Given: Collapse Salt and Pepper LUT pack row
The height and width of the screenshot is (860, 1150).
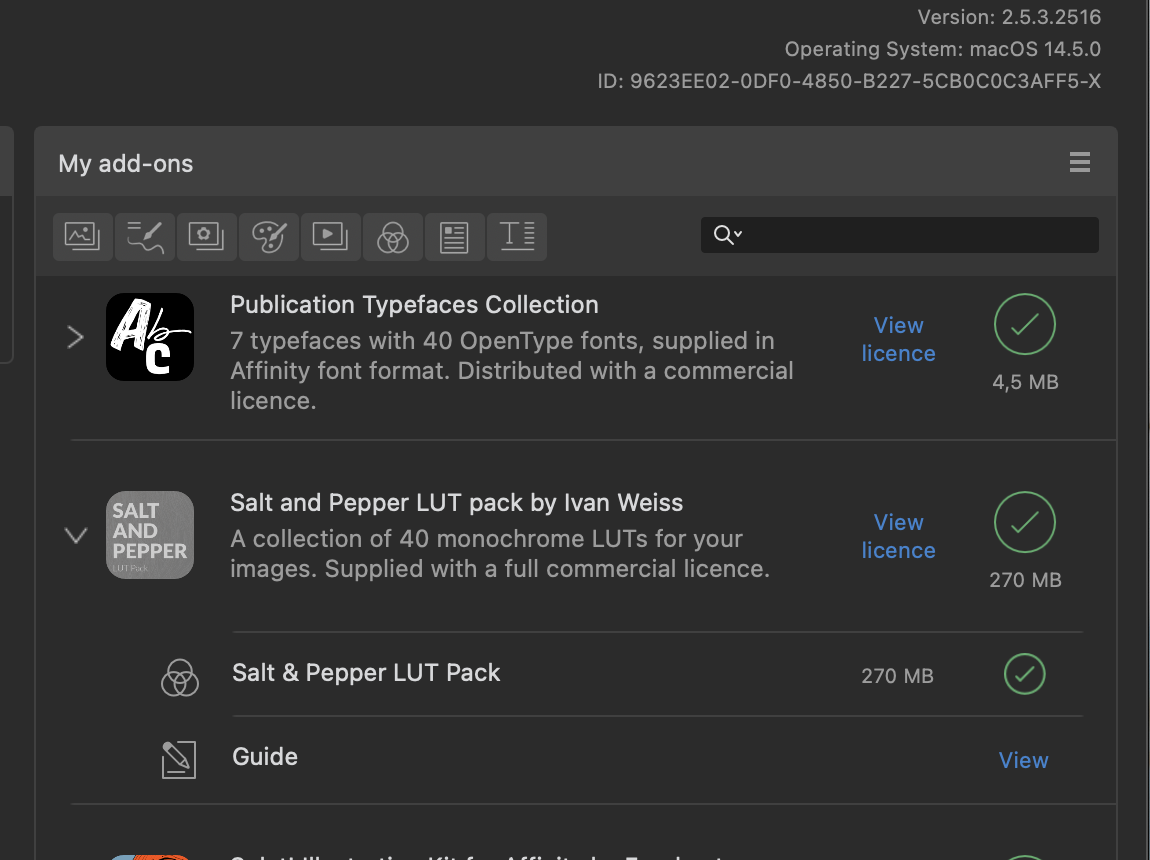Looking at the screenshot, I should point(76,535).
